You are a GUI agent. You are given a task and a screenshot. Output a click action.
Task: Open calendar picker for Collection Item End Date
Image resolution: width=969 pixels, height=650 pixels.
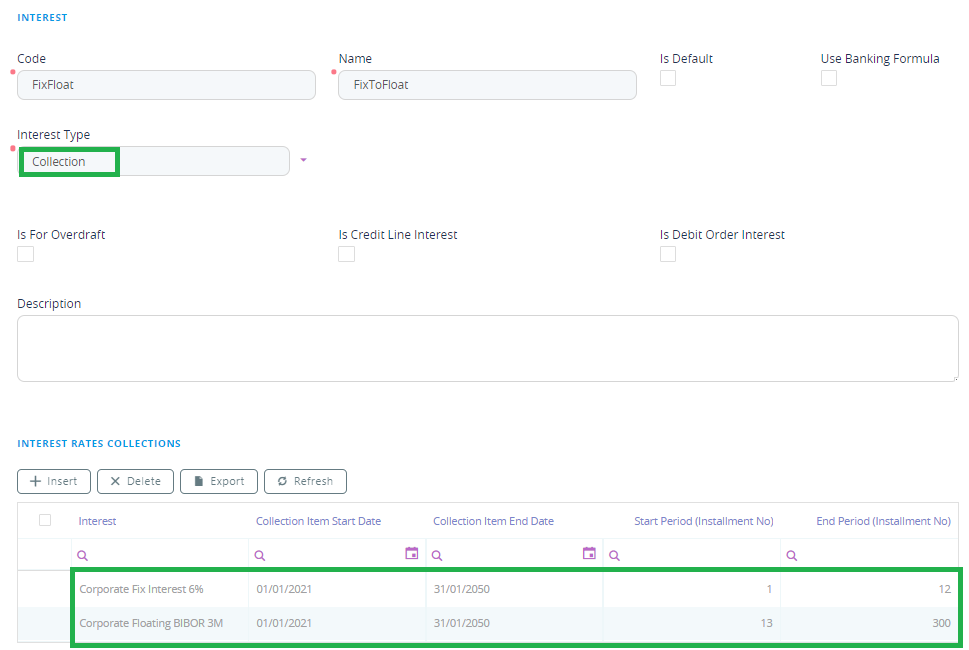coord(589,554)
